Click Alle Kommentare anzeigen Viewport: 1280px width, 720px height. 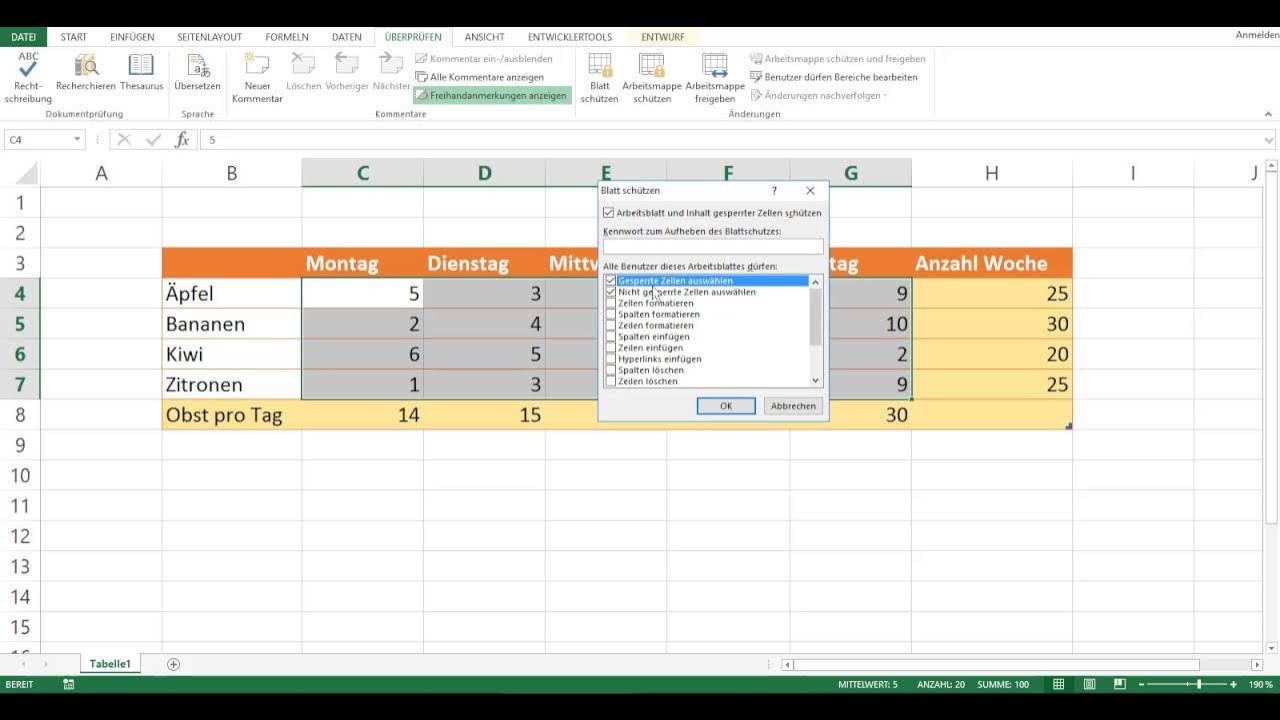pos(480,77)
